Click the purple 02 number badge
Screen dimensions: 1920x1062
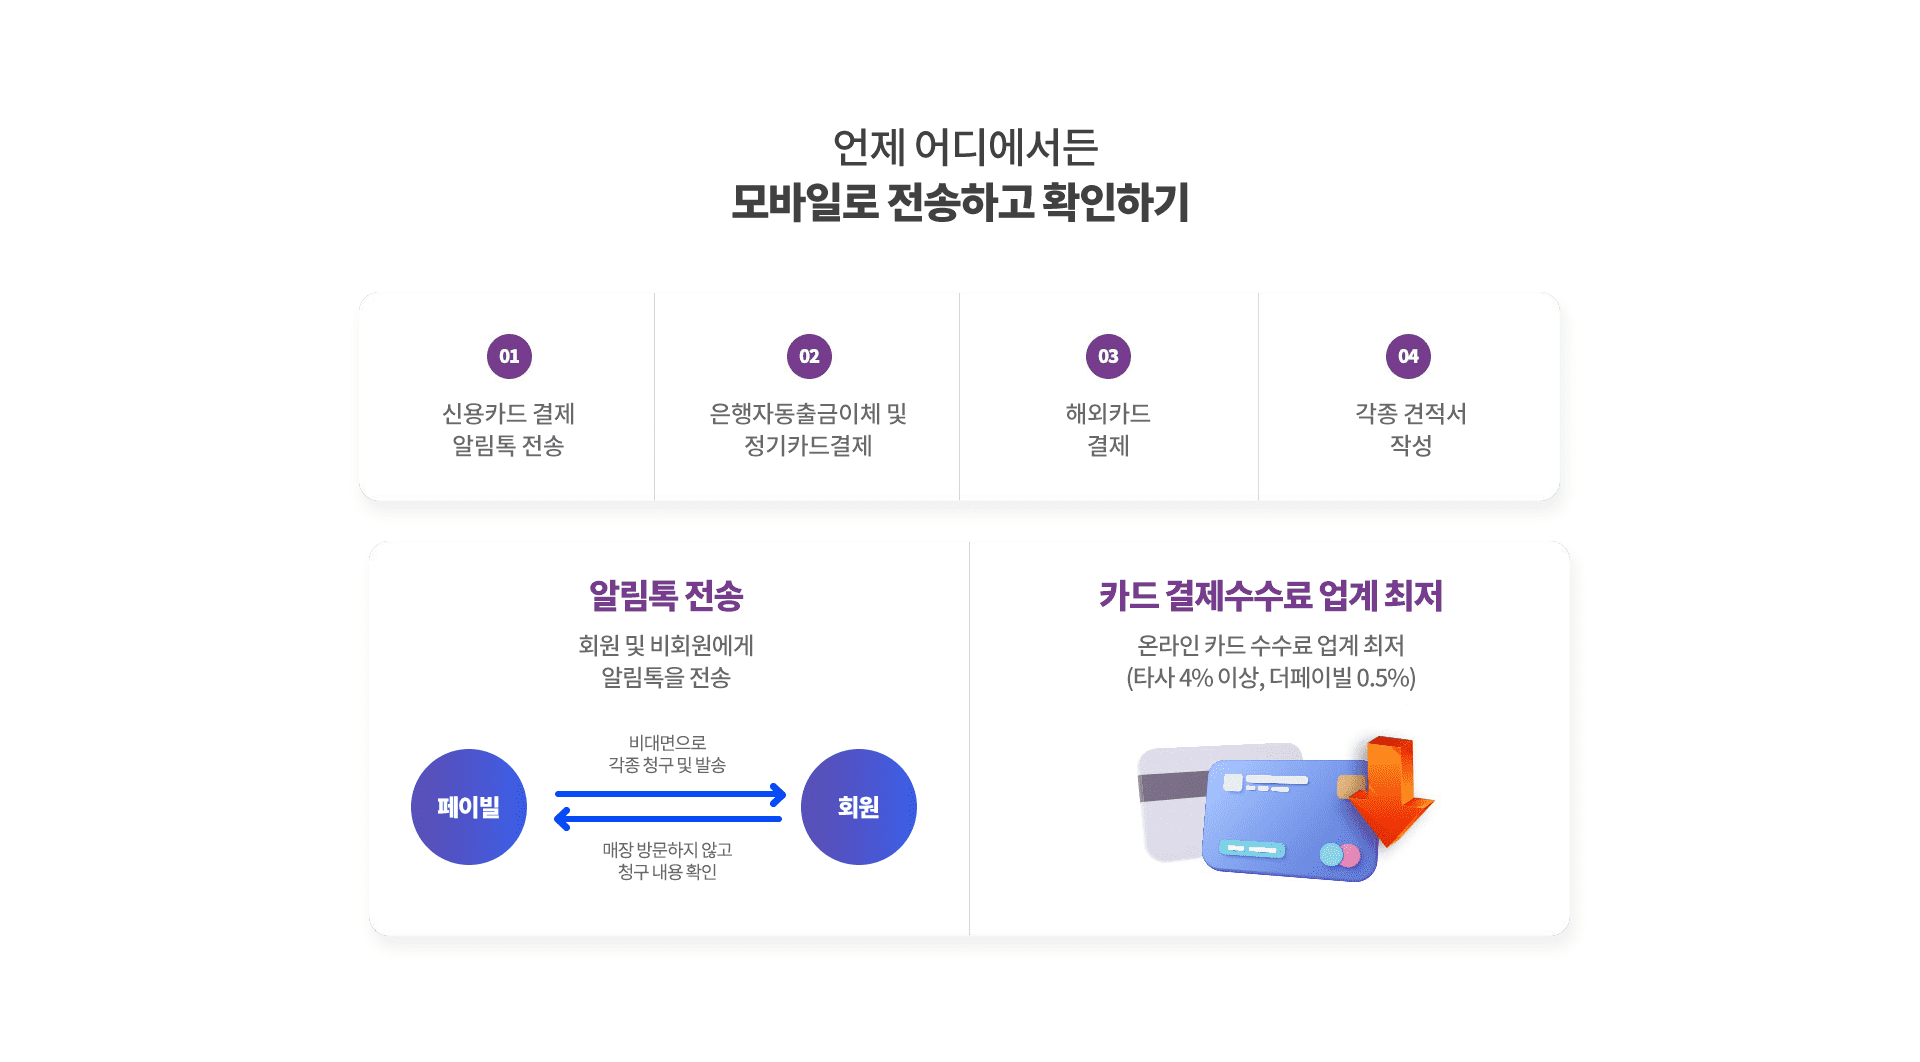[809, 356]
